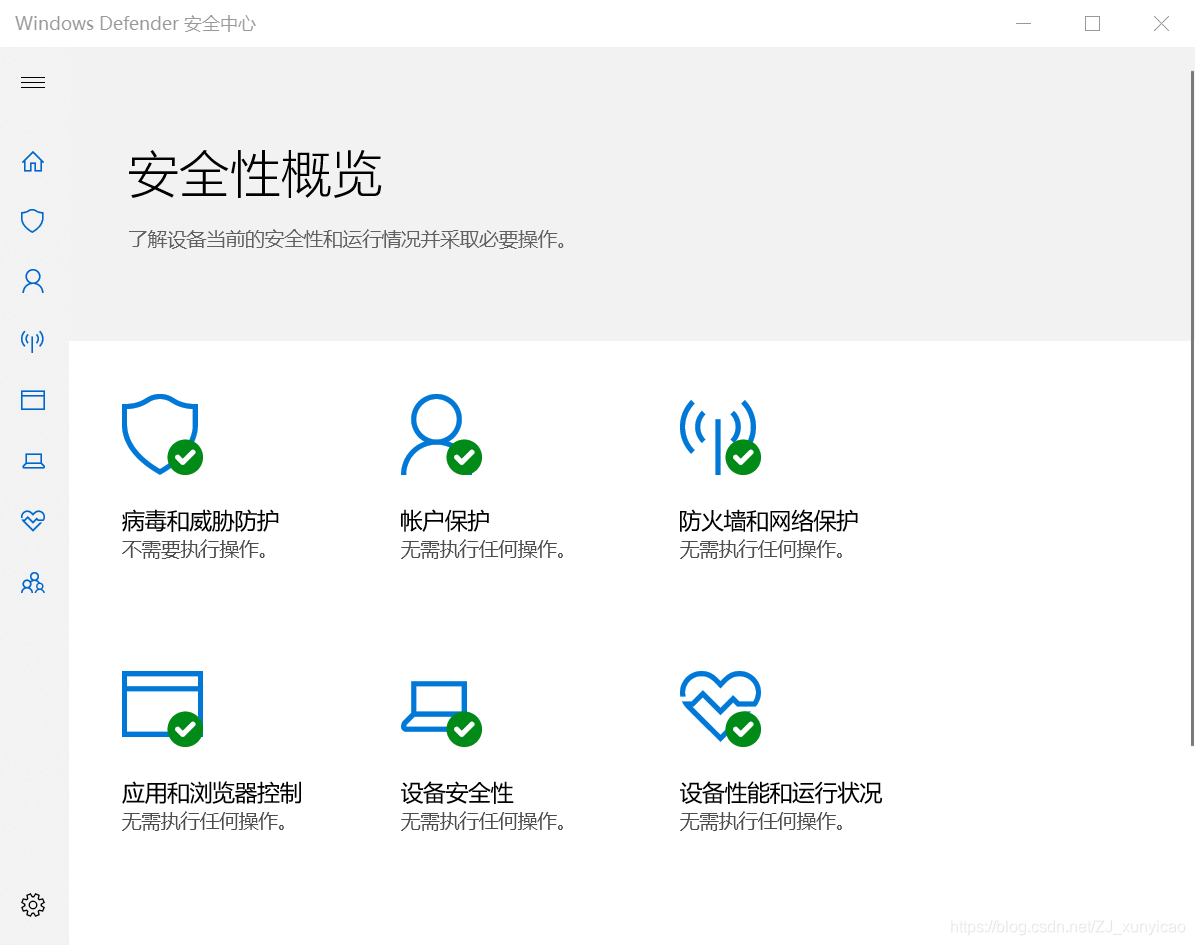
Task: Click status text under 设备安全性
Action: click(x=483, y=822)
